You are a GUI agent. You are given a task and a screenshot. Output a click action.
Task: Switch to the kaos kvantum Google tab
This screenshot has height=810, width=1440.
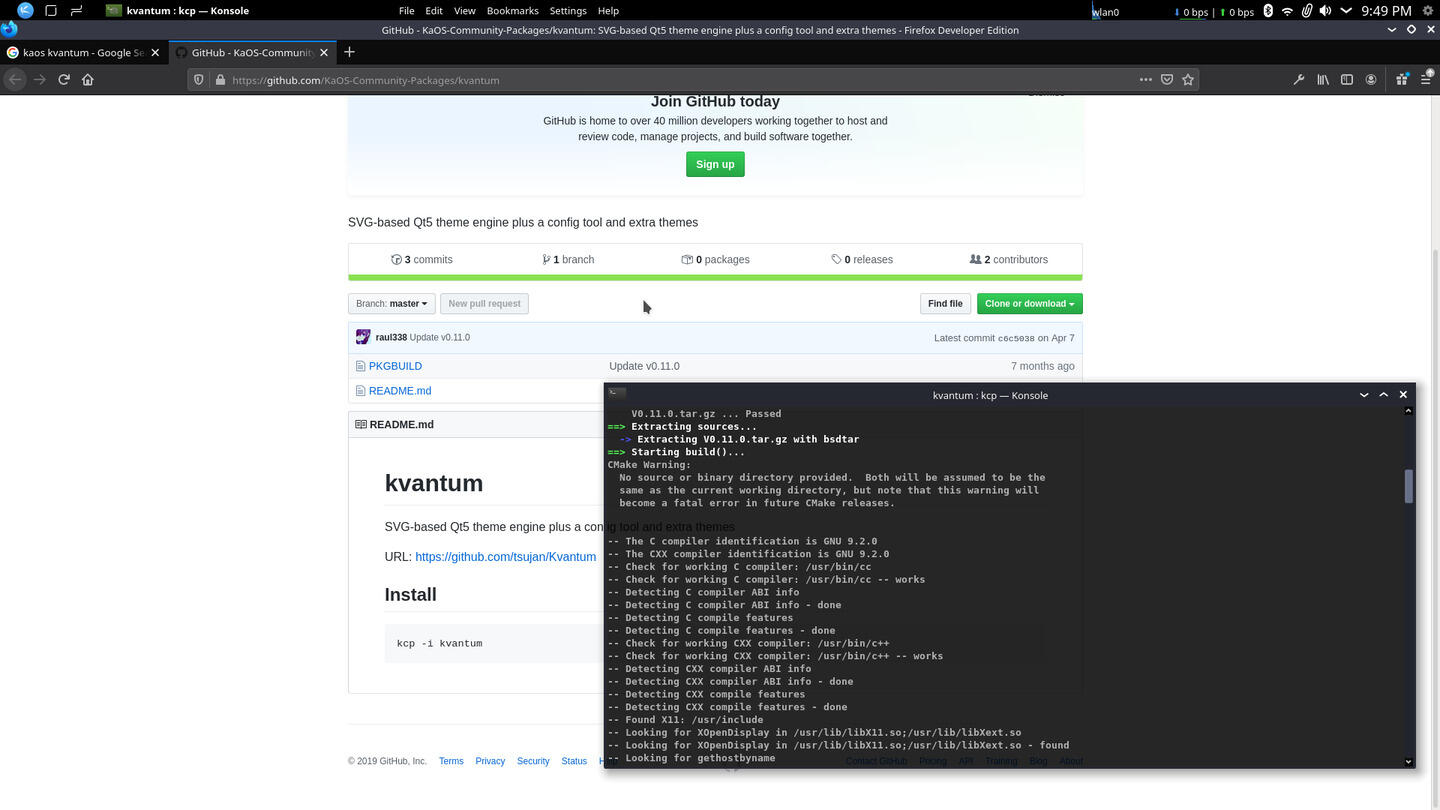pyautogui.click(x=84, y=52)
